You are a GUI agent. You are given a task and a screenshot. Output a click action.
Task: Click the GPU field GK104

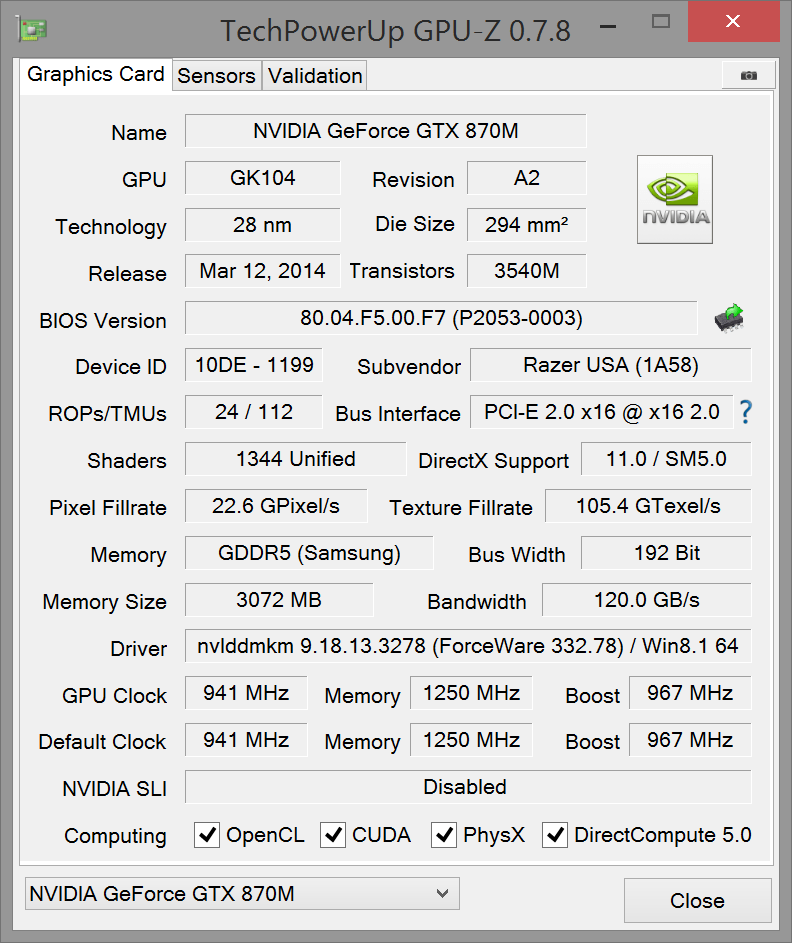(x=263, y=178)
